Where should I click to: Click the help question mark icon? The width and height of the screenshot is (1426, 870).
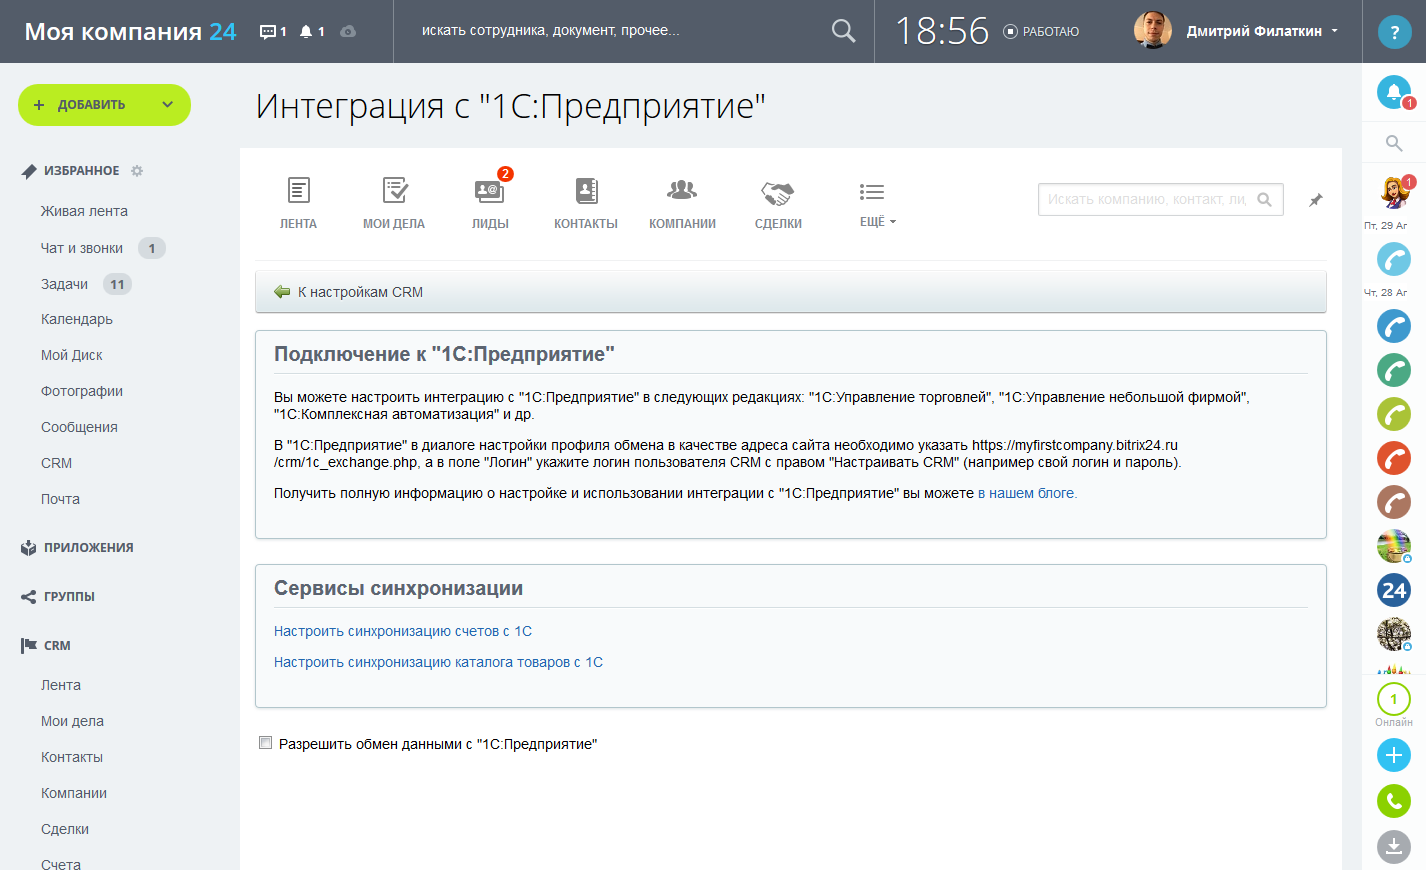click(x=1394, y=32)
